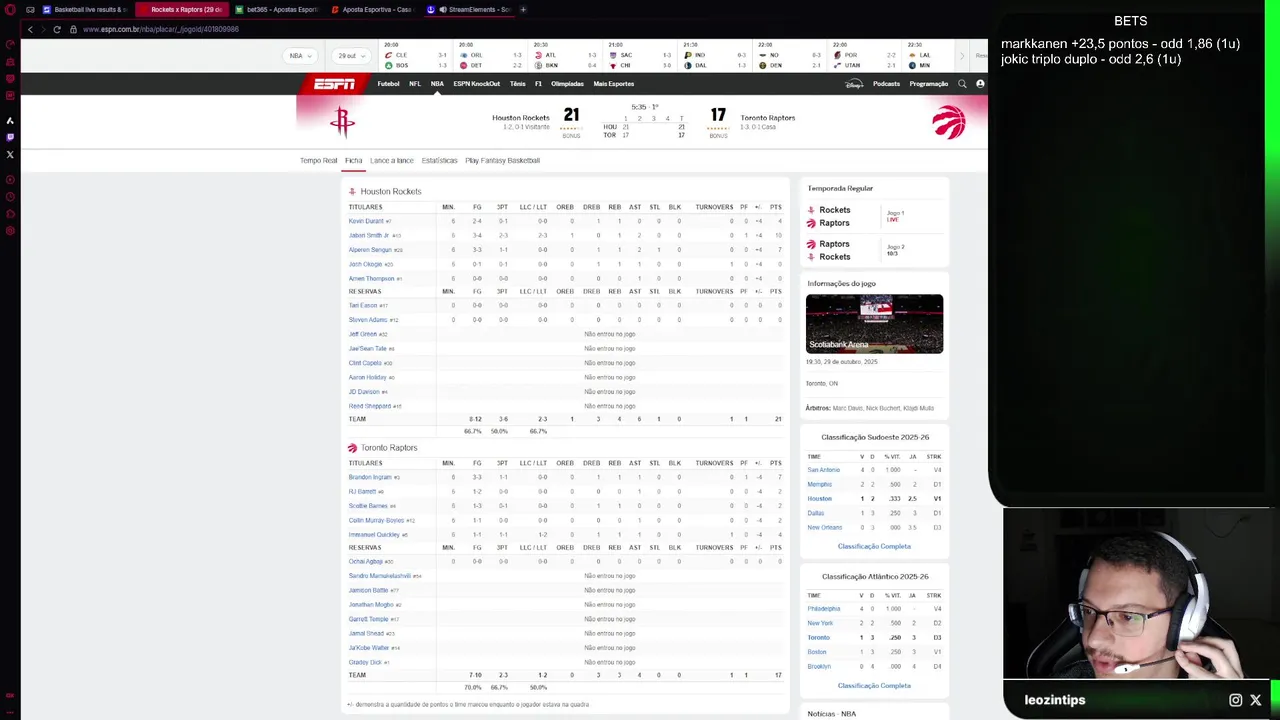Advance the scores ticker with right arrow

coord(962,56)
